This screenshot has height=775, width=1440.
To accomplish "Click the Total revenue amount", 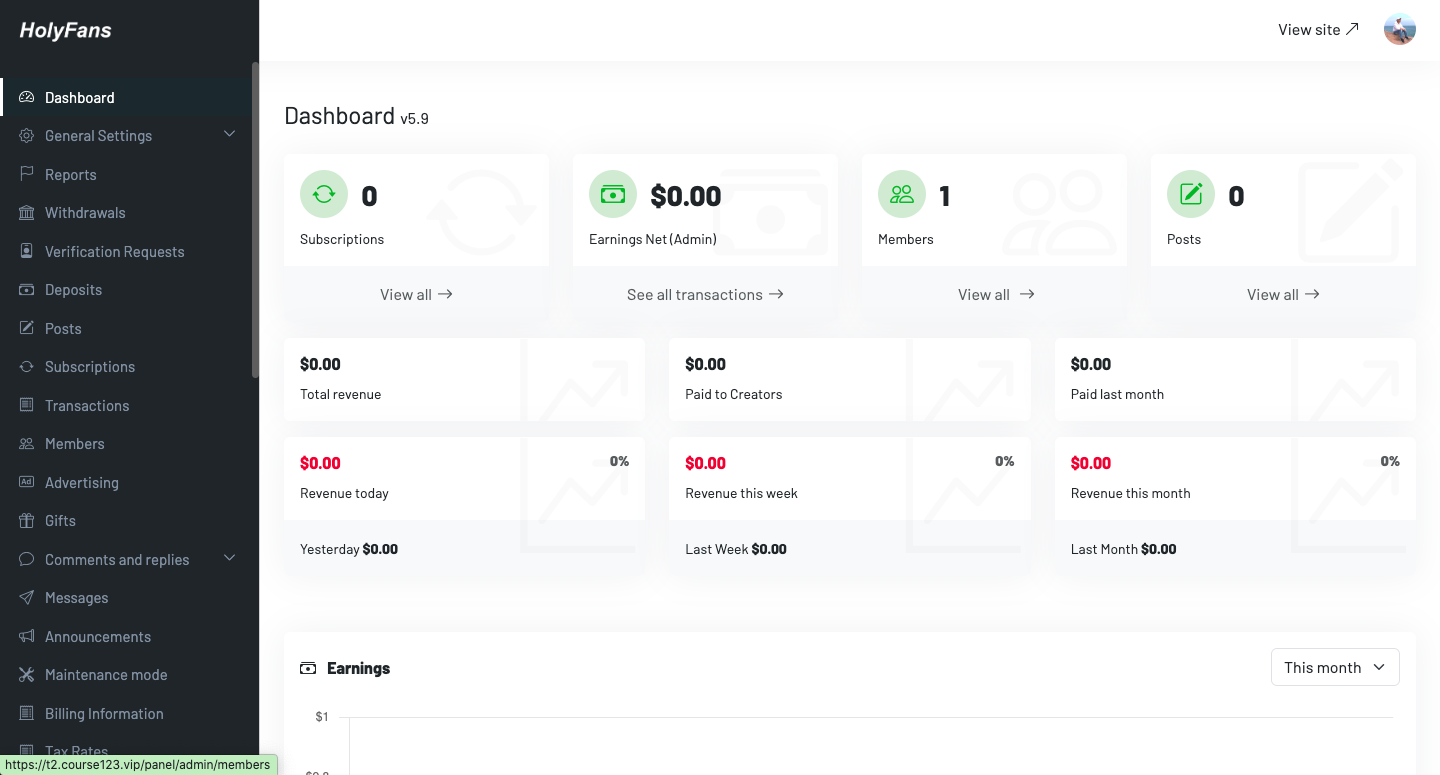I will click(320, 364).
